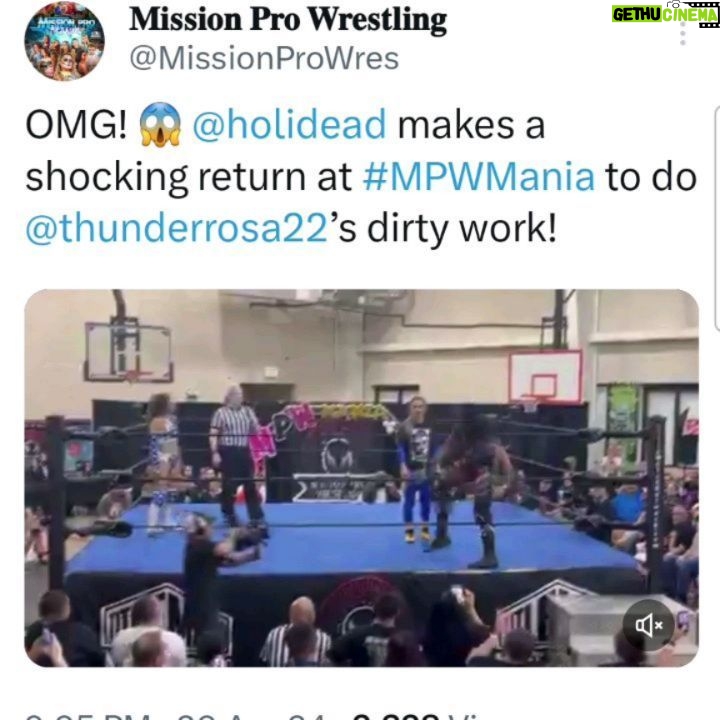
Task: Open the @MissionProWres handle
Action: [264, 59]
